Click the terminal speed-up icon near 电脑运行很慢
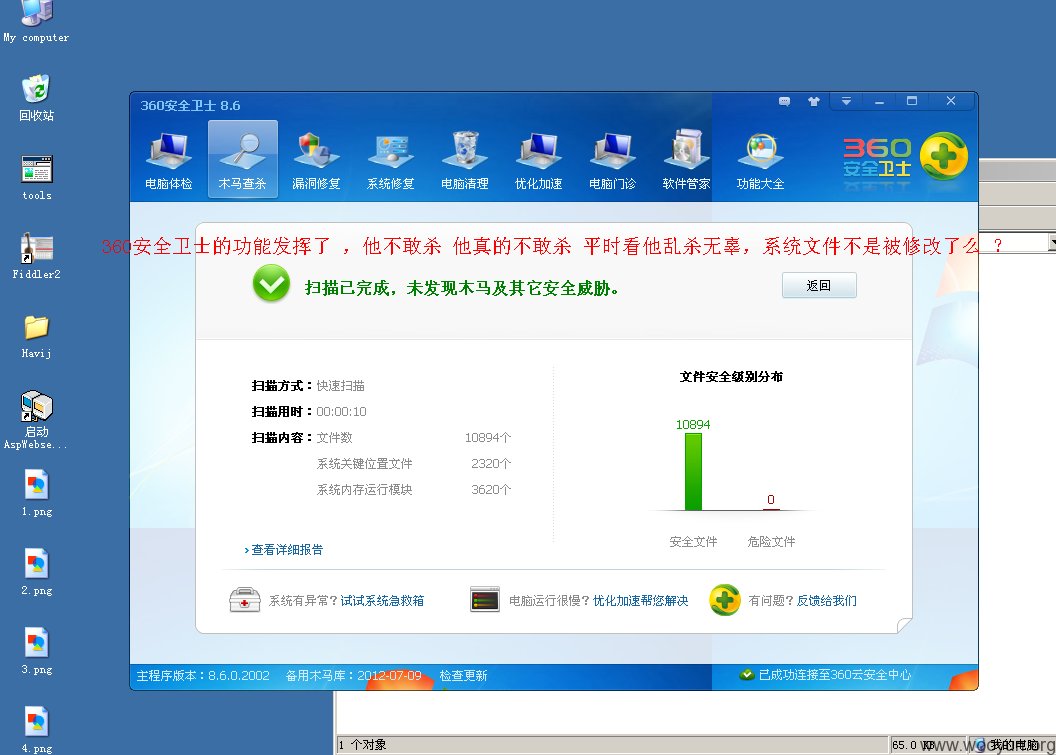 coord(485,599)
